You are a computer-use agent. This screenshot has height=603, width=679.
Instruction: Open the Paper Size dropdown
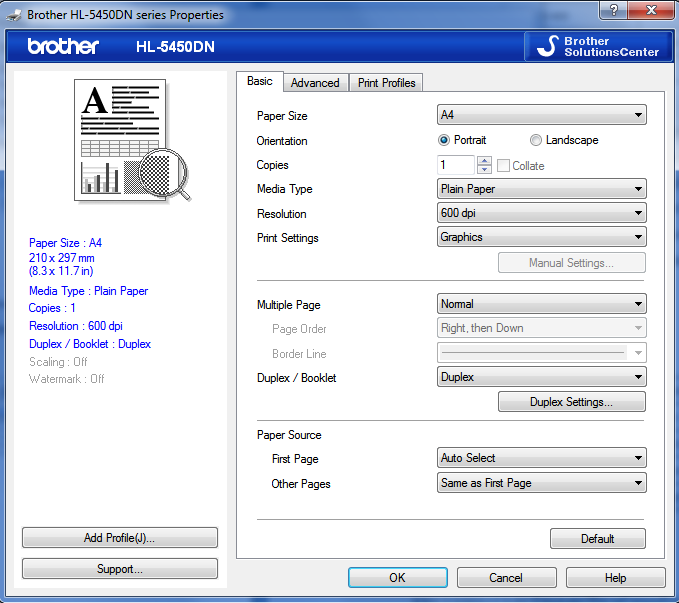[542, 115]
